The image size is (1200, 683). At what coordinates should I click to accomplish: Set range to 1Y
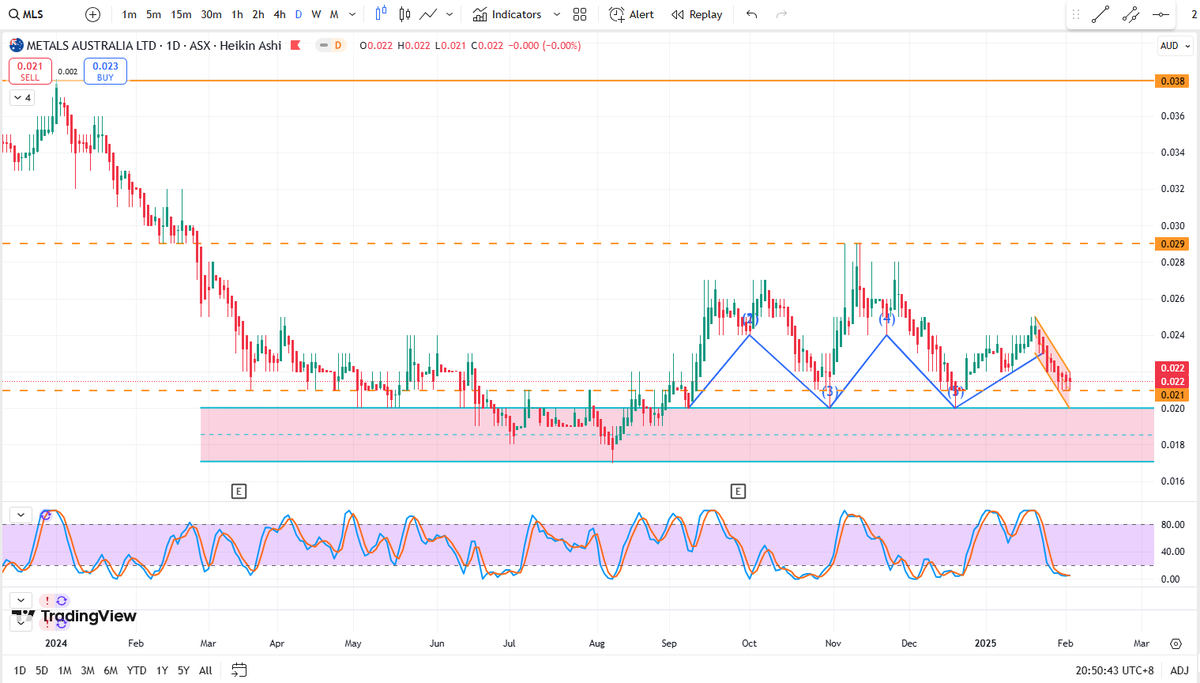(161, 670)
